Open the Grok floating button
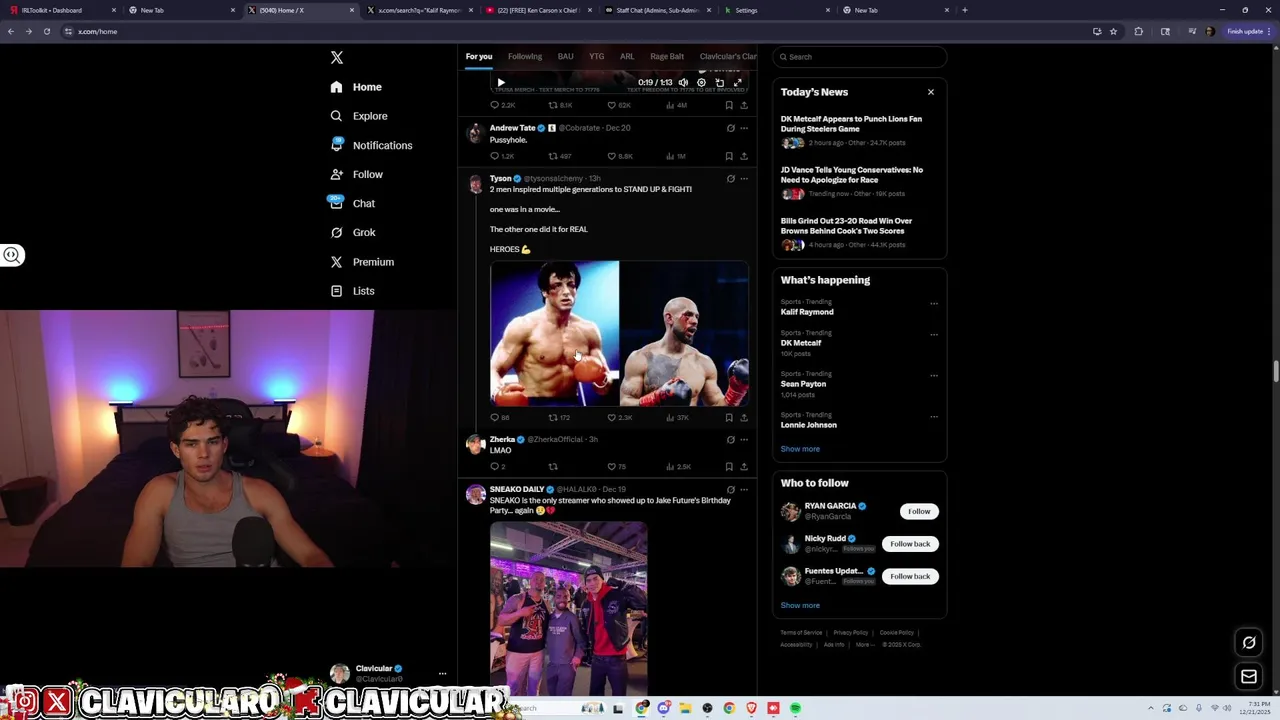This screenshot has height=720, width=1280. (x=1249, y=642)
